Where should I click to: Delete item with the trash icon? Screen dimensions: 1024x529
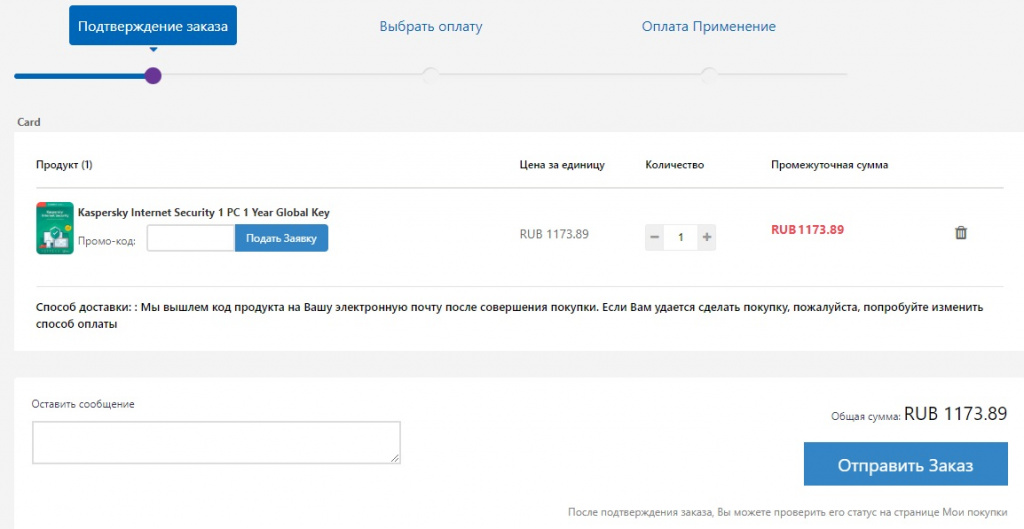point(961,233)
